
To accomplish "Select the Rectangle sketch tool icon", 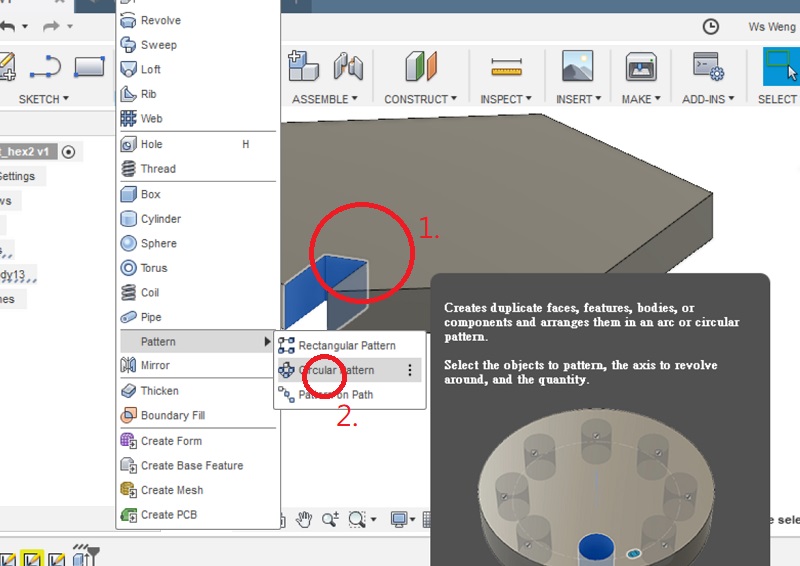I will pos(89,67).
